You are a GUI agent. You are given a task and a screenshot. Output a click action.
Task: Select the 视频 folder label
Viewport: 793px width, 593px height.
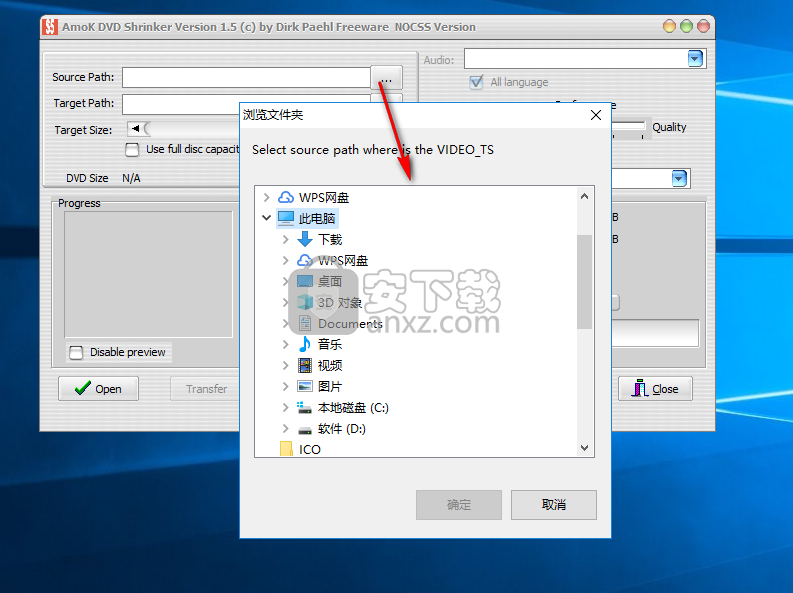point(330,365)
